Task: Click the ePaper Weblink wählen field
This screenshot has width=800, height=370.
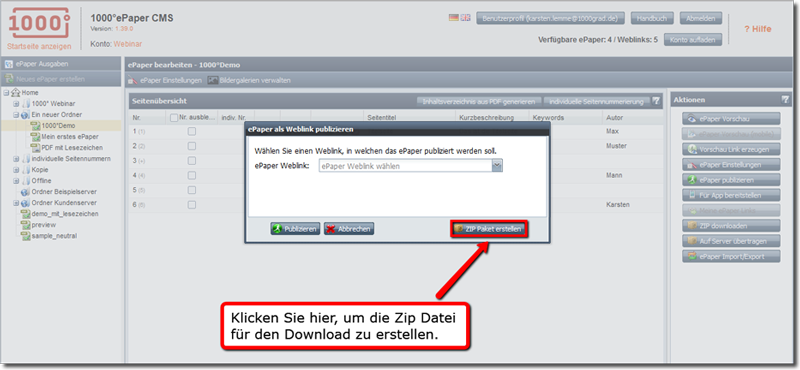Action: tap(406, 166)
